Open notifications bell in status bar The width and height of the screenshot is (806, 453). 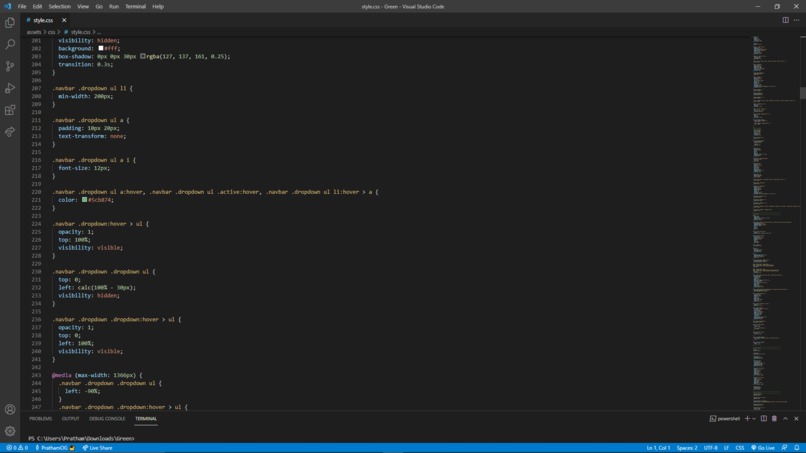(x=797, y=448)
